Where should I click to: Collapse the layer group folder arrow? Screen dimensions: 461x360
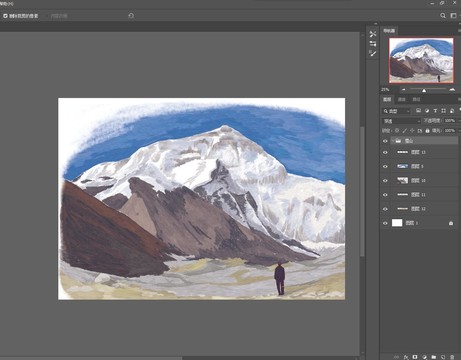point(392,141)
